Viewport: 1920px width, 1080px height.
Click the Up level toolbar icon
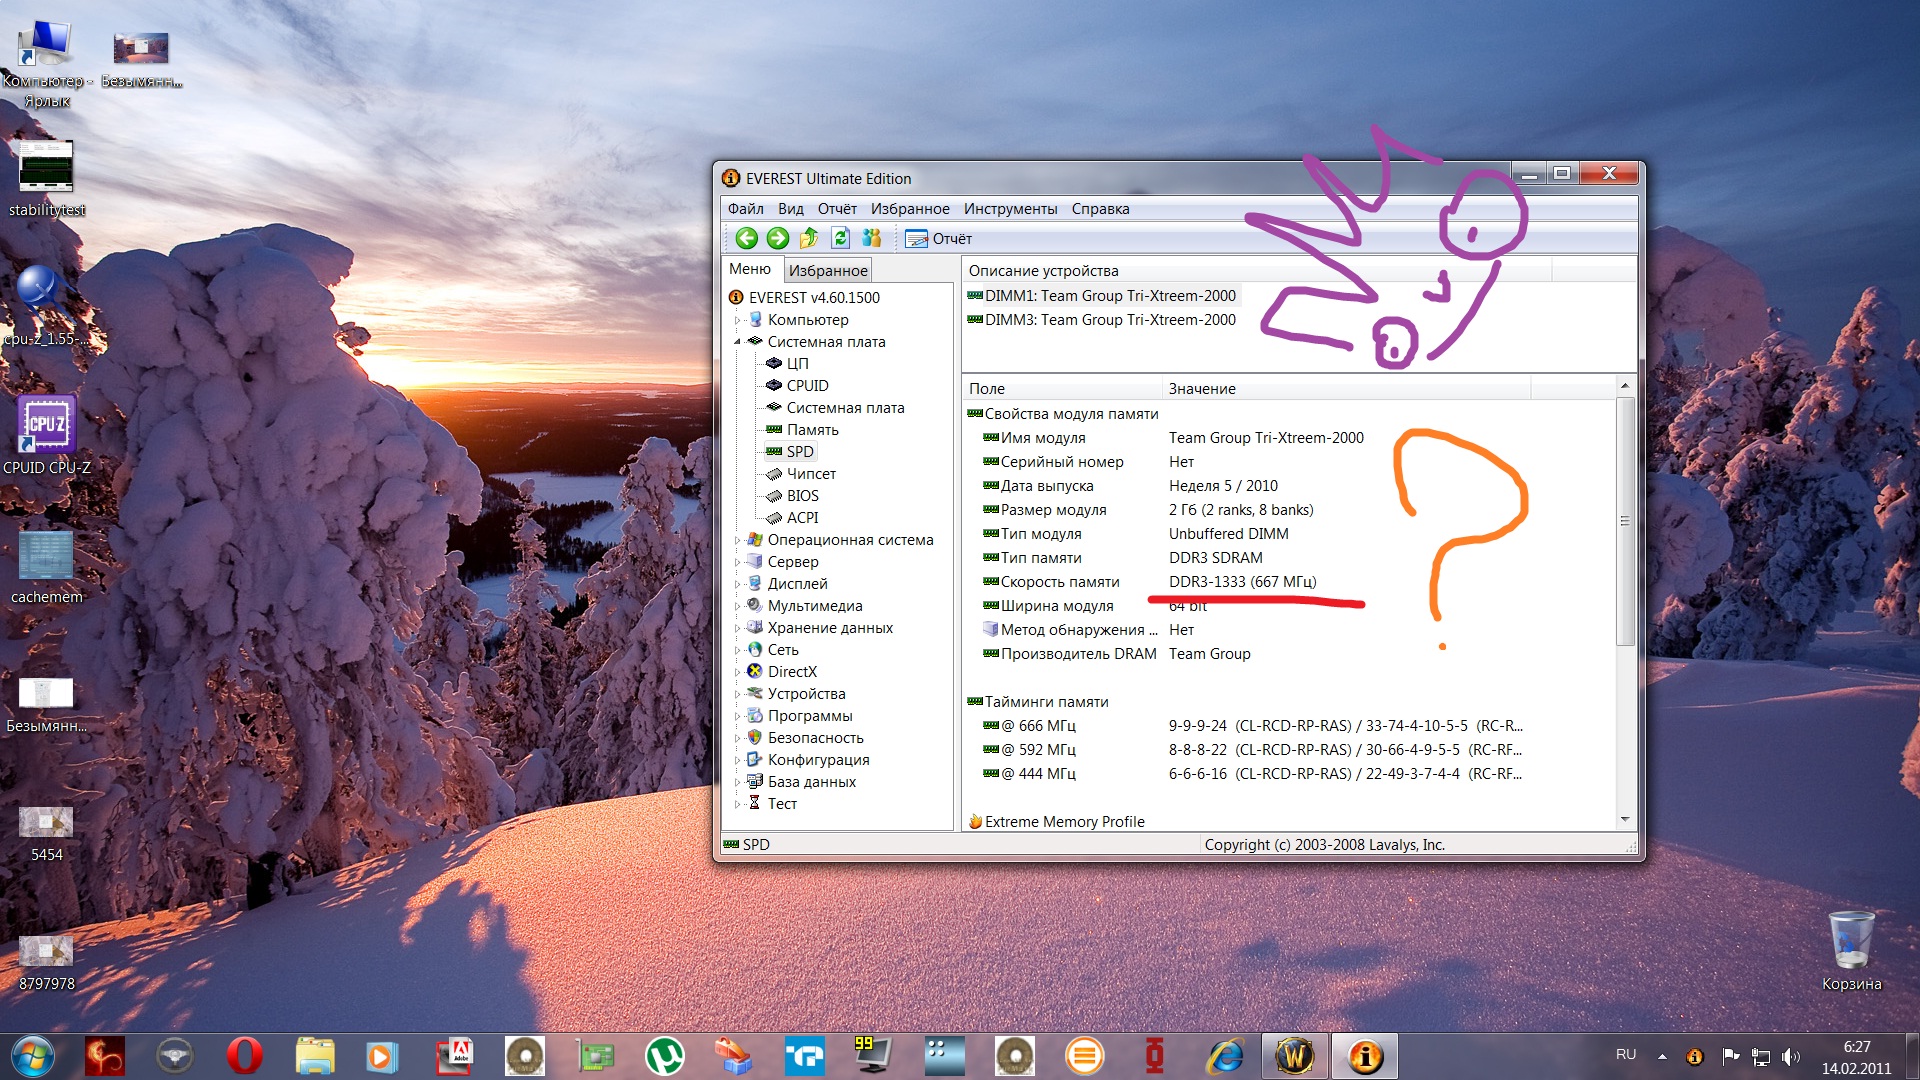tap(809, 238)
